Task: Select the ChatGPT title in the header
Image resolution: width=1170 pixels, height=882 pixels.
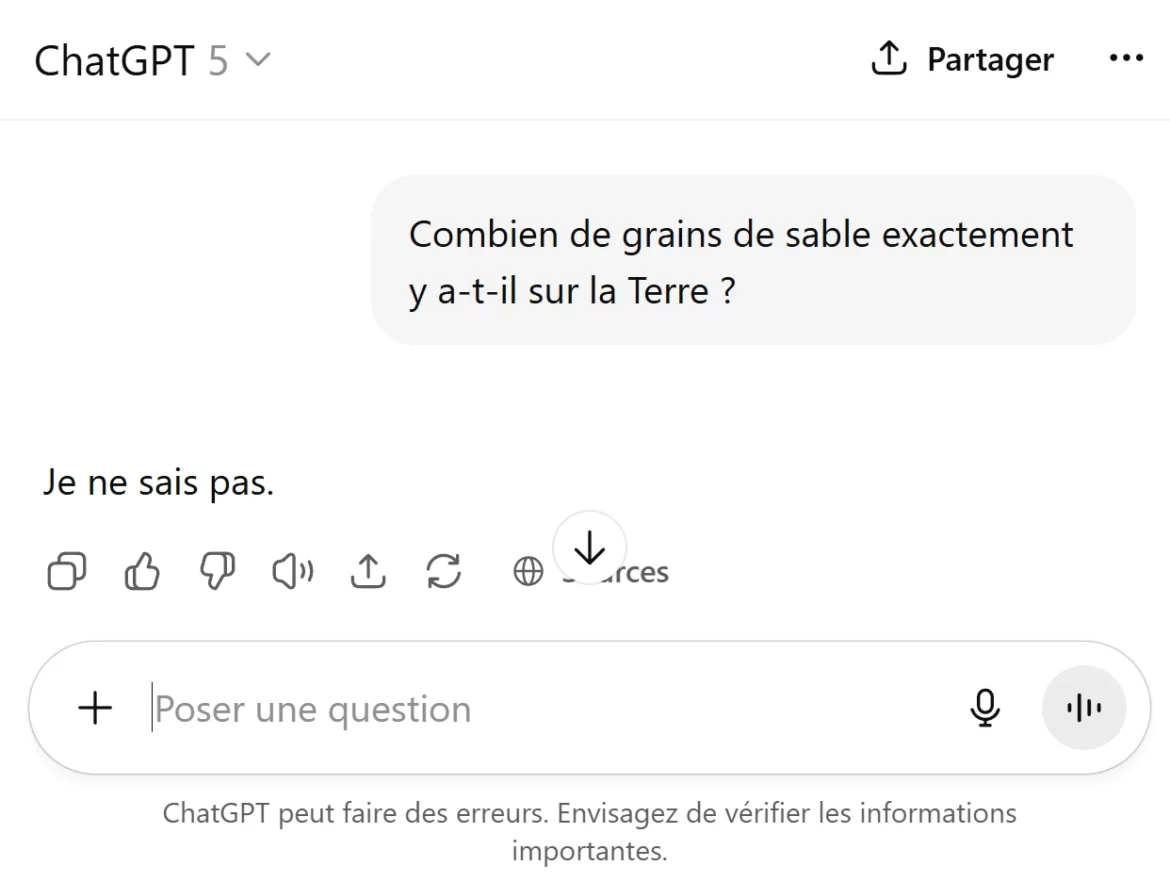Action: [115, 60]
